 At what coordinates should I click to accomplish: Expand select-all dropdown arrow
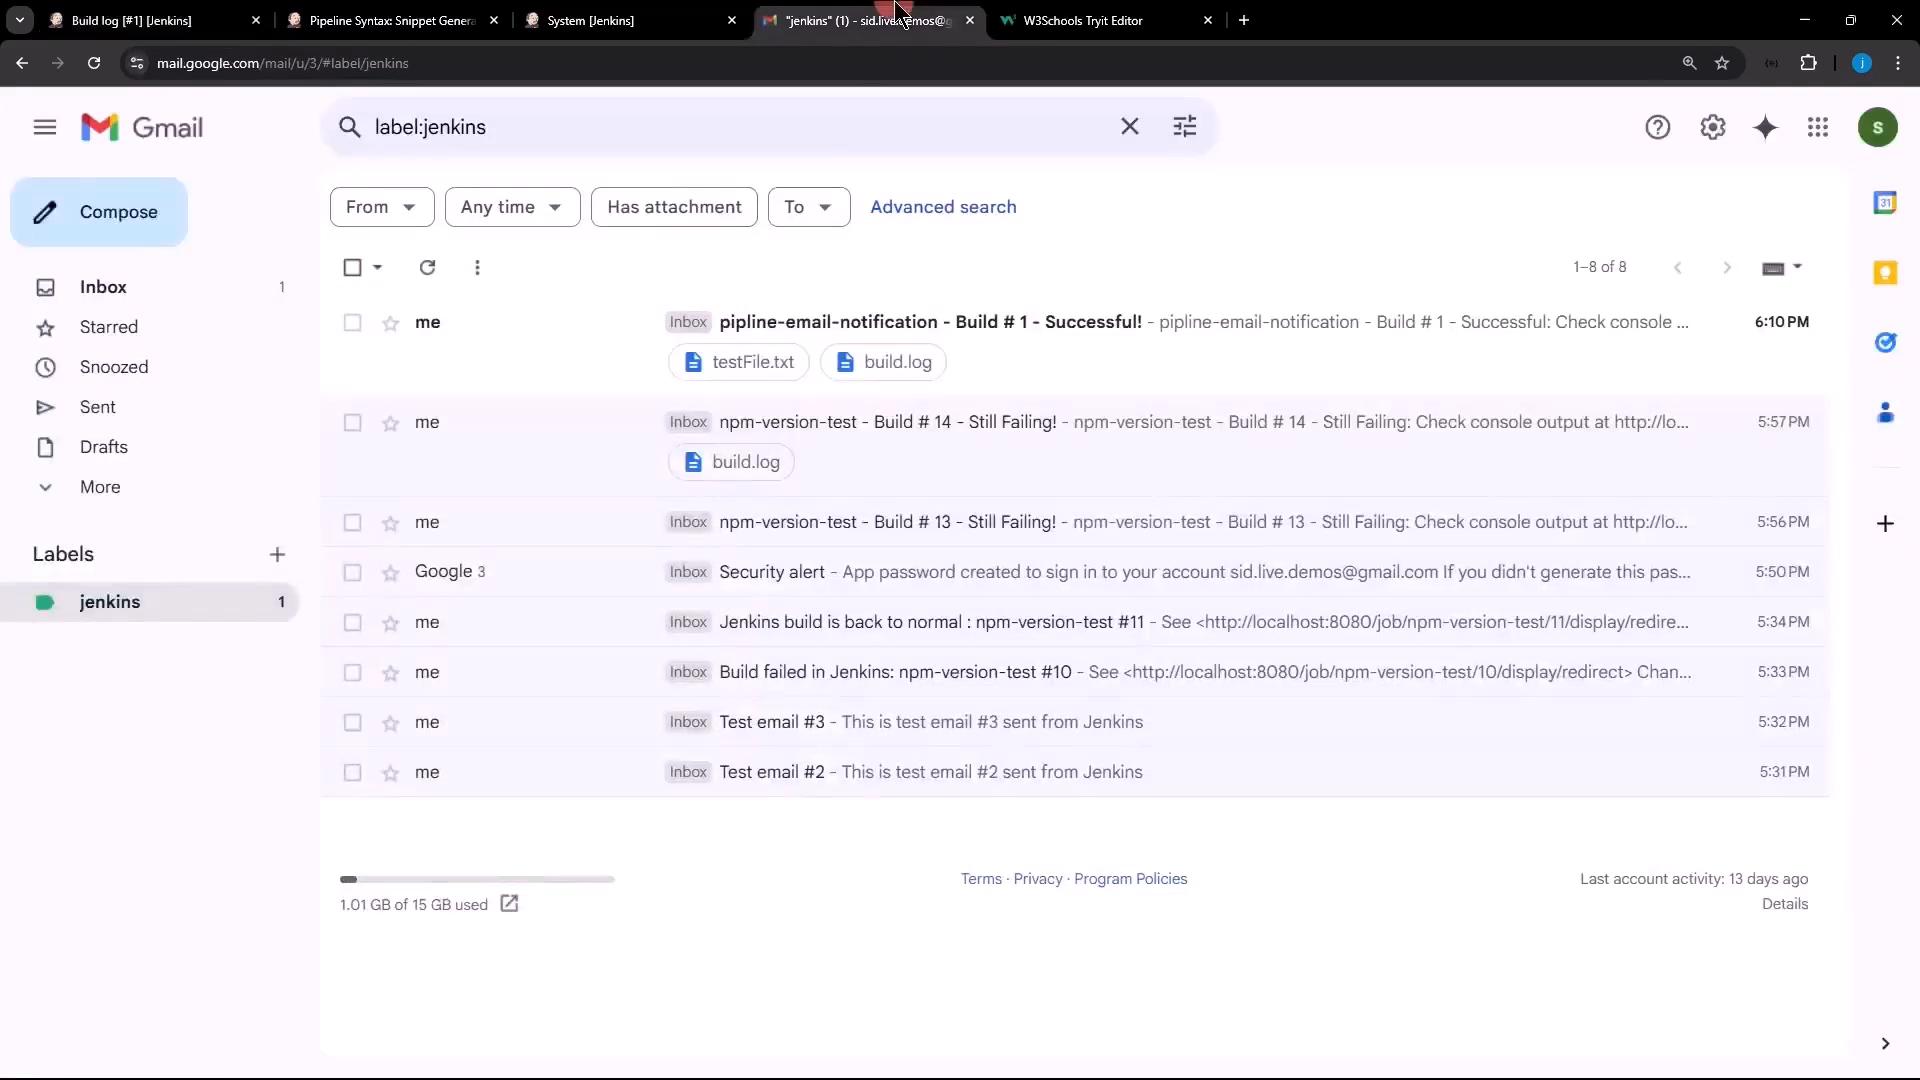coord(377,267)
